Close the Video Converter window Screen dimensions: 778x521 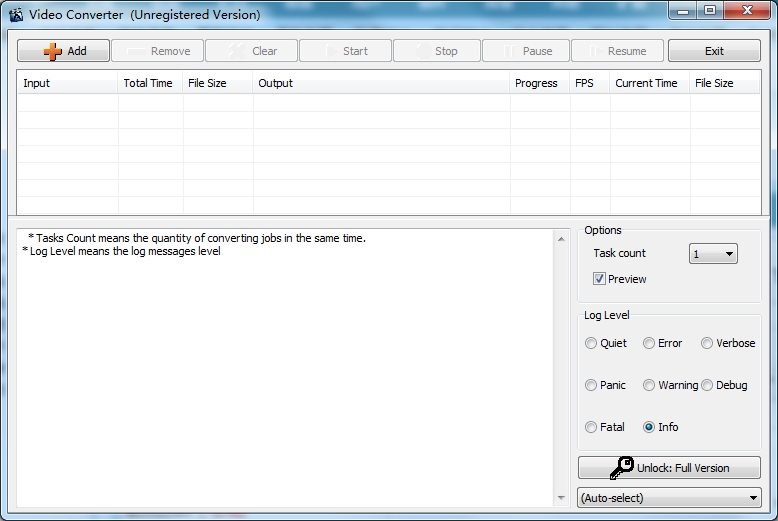(x=747, y=11)
